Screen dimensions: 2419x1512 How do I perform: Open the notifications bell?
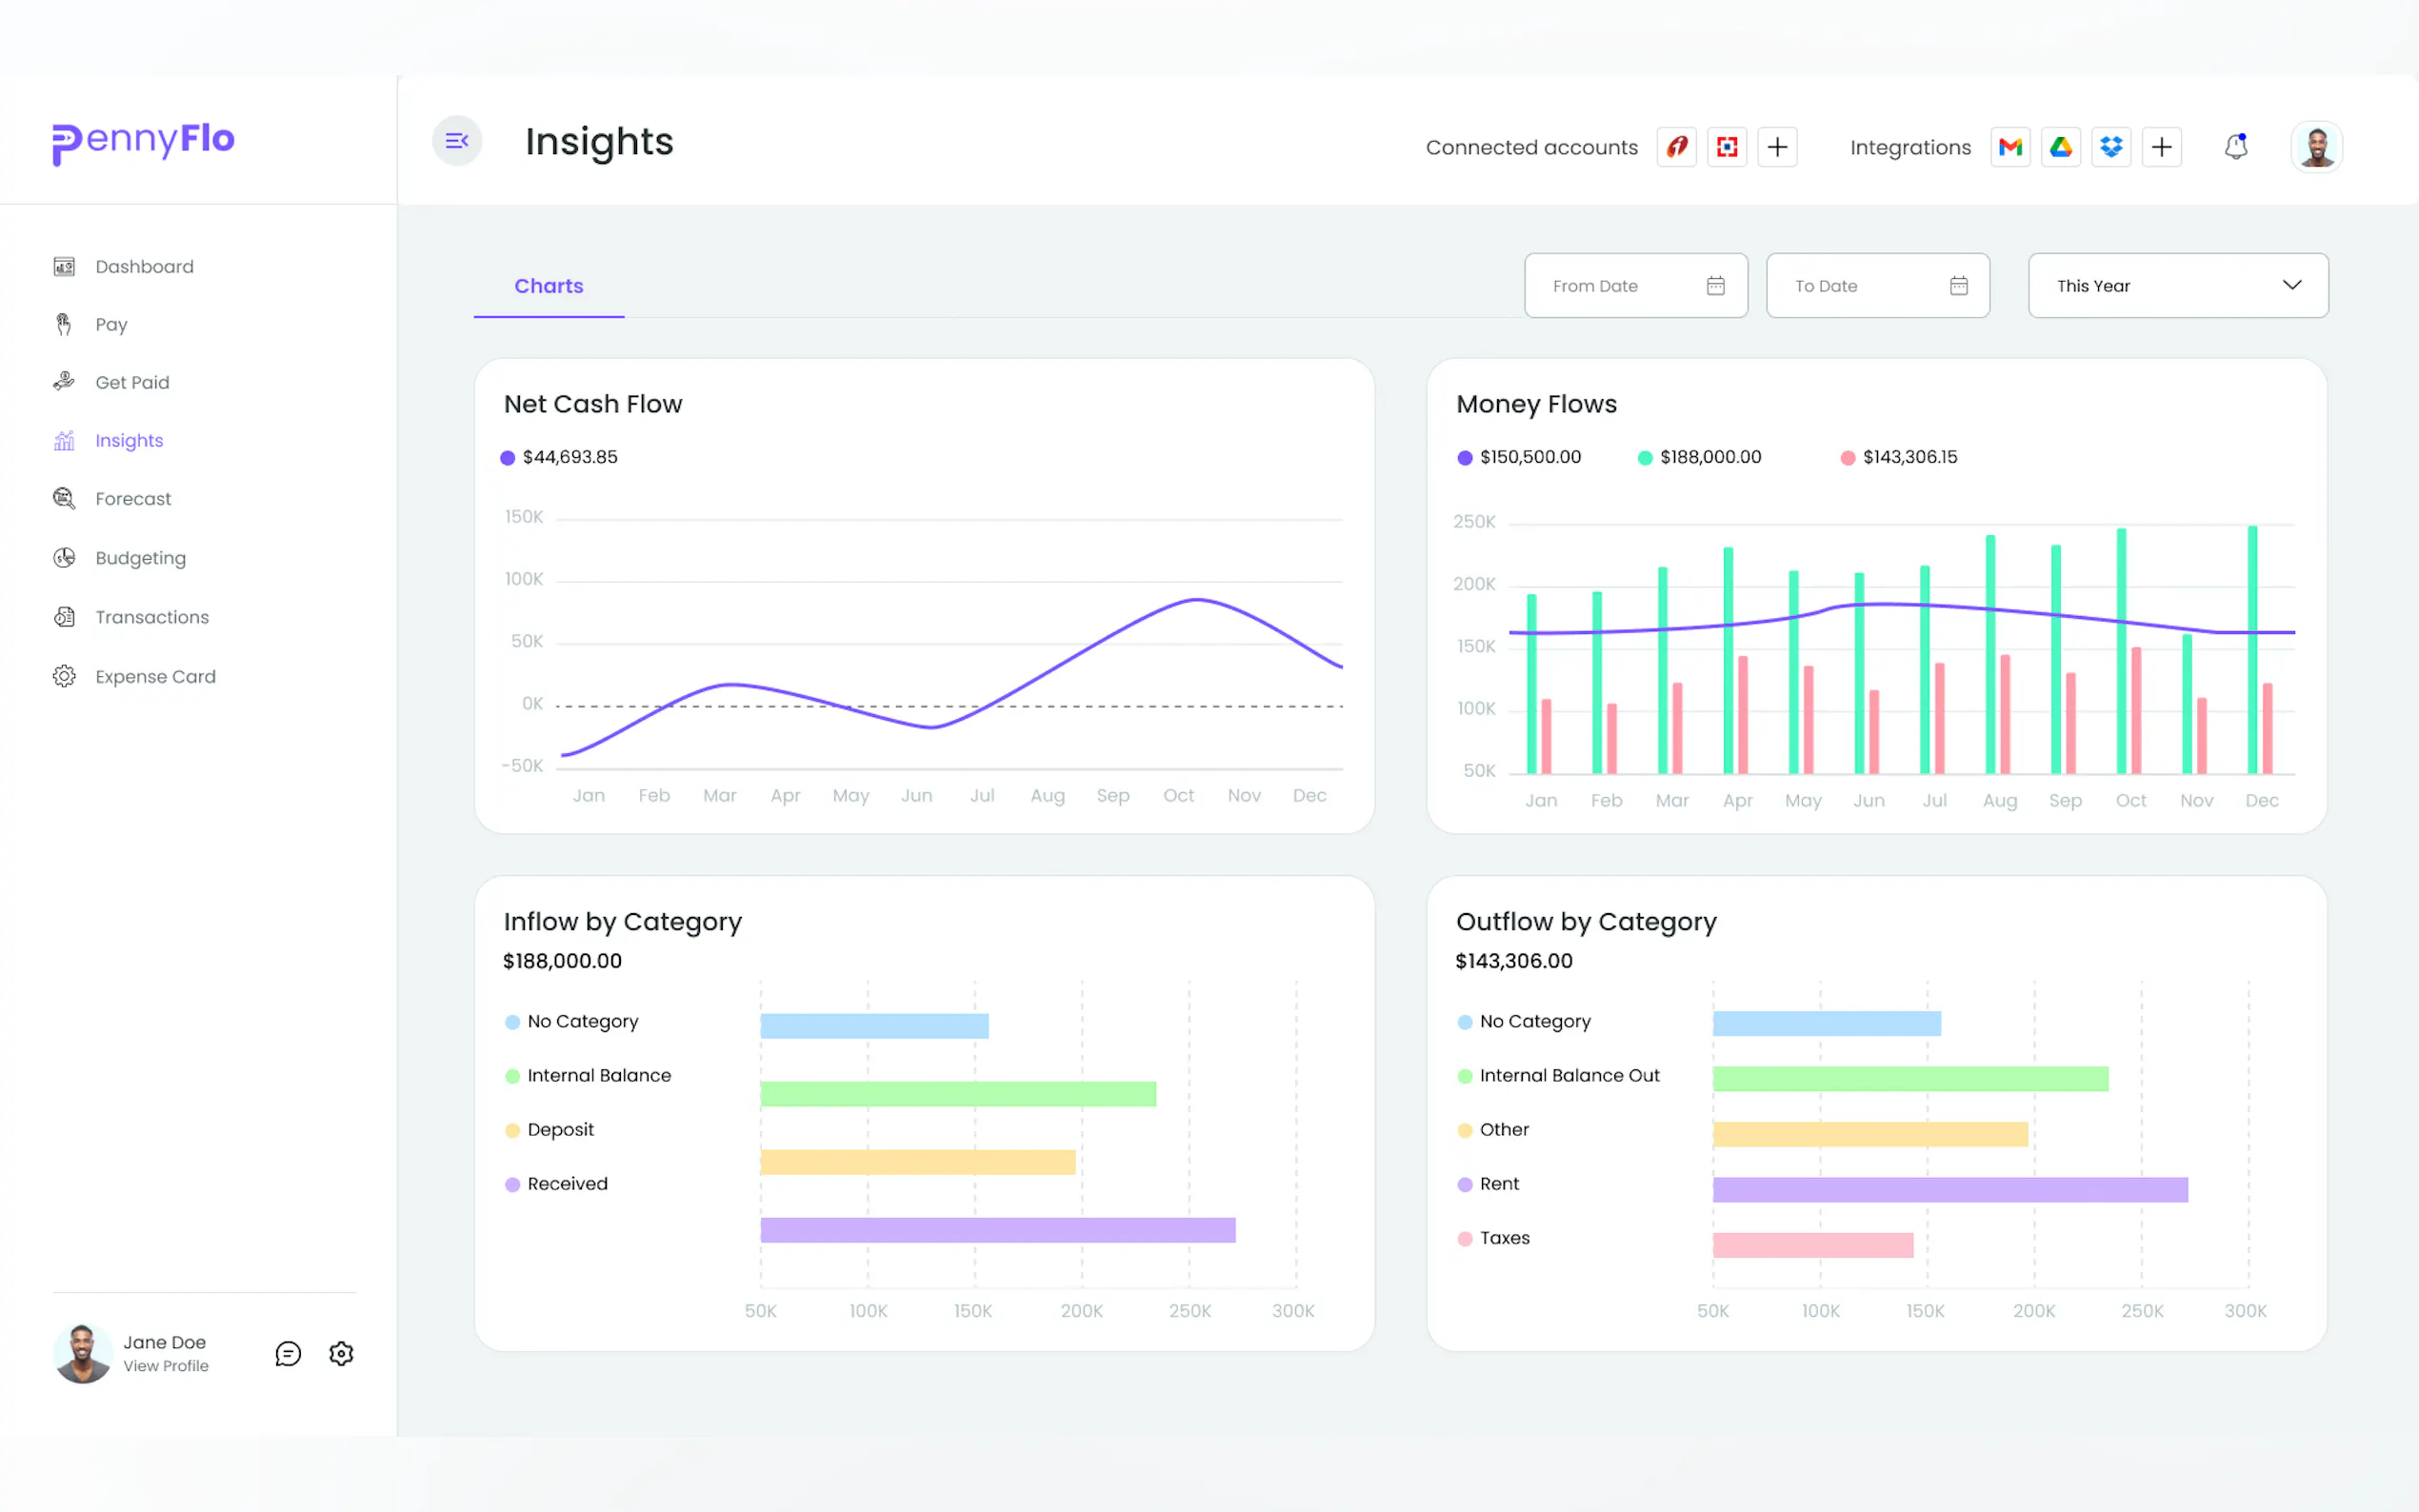(2236, 147)
